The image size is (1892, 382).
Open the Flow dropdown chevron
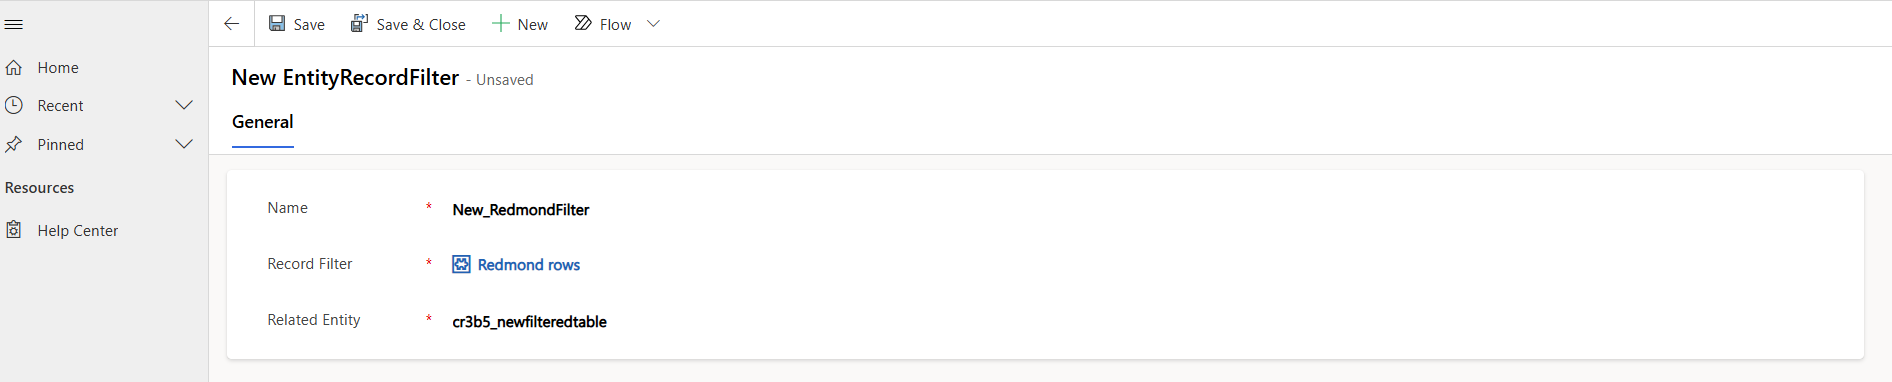point(653,24)
